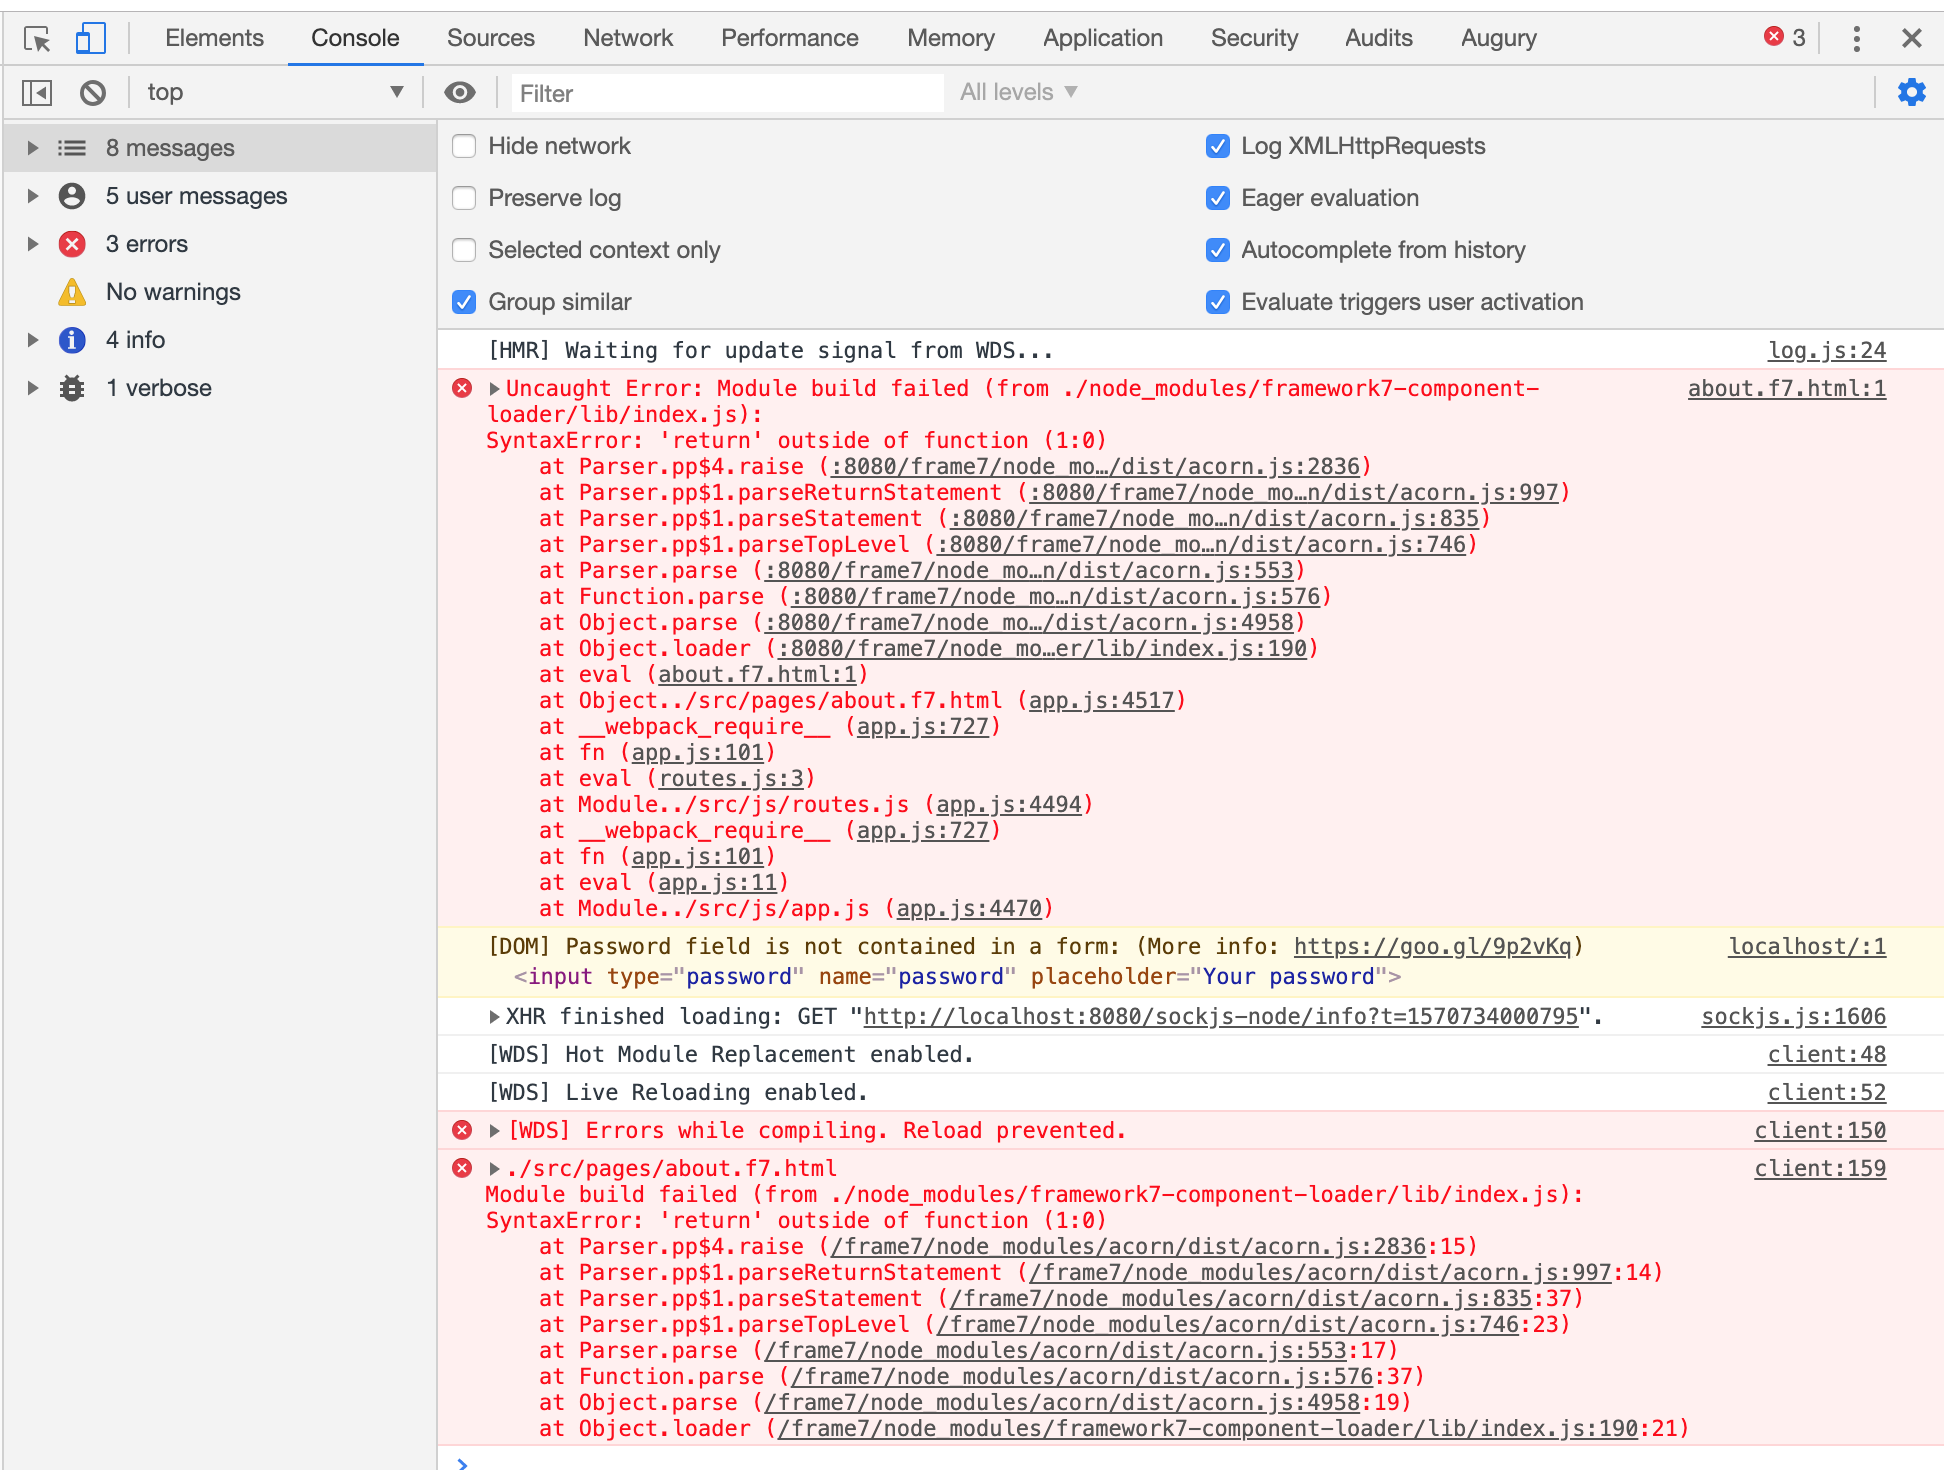Hide the console sidebar
Viewport: 1944px width, 1470px height.
(37, 93)
